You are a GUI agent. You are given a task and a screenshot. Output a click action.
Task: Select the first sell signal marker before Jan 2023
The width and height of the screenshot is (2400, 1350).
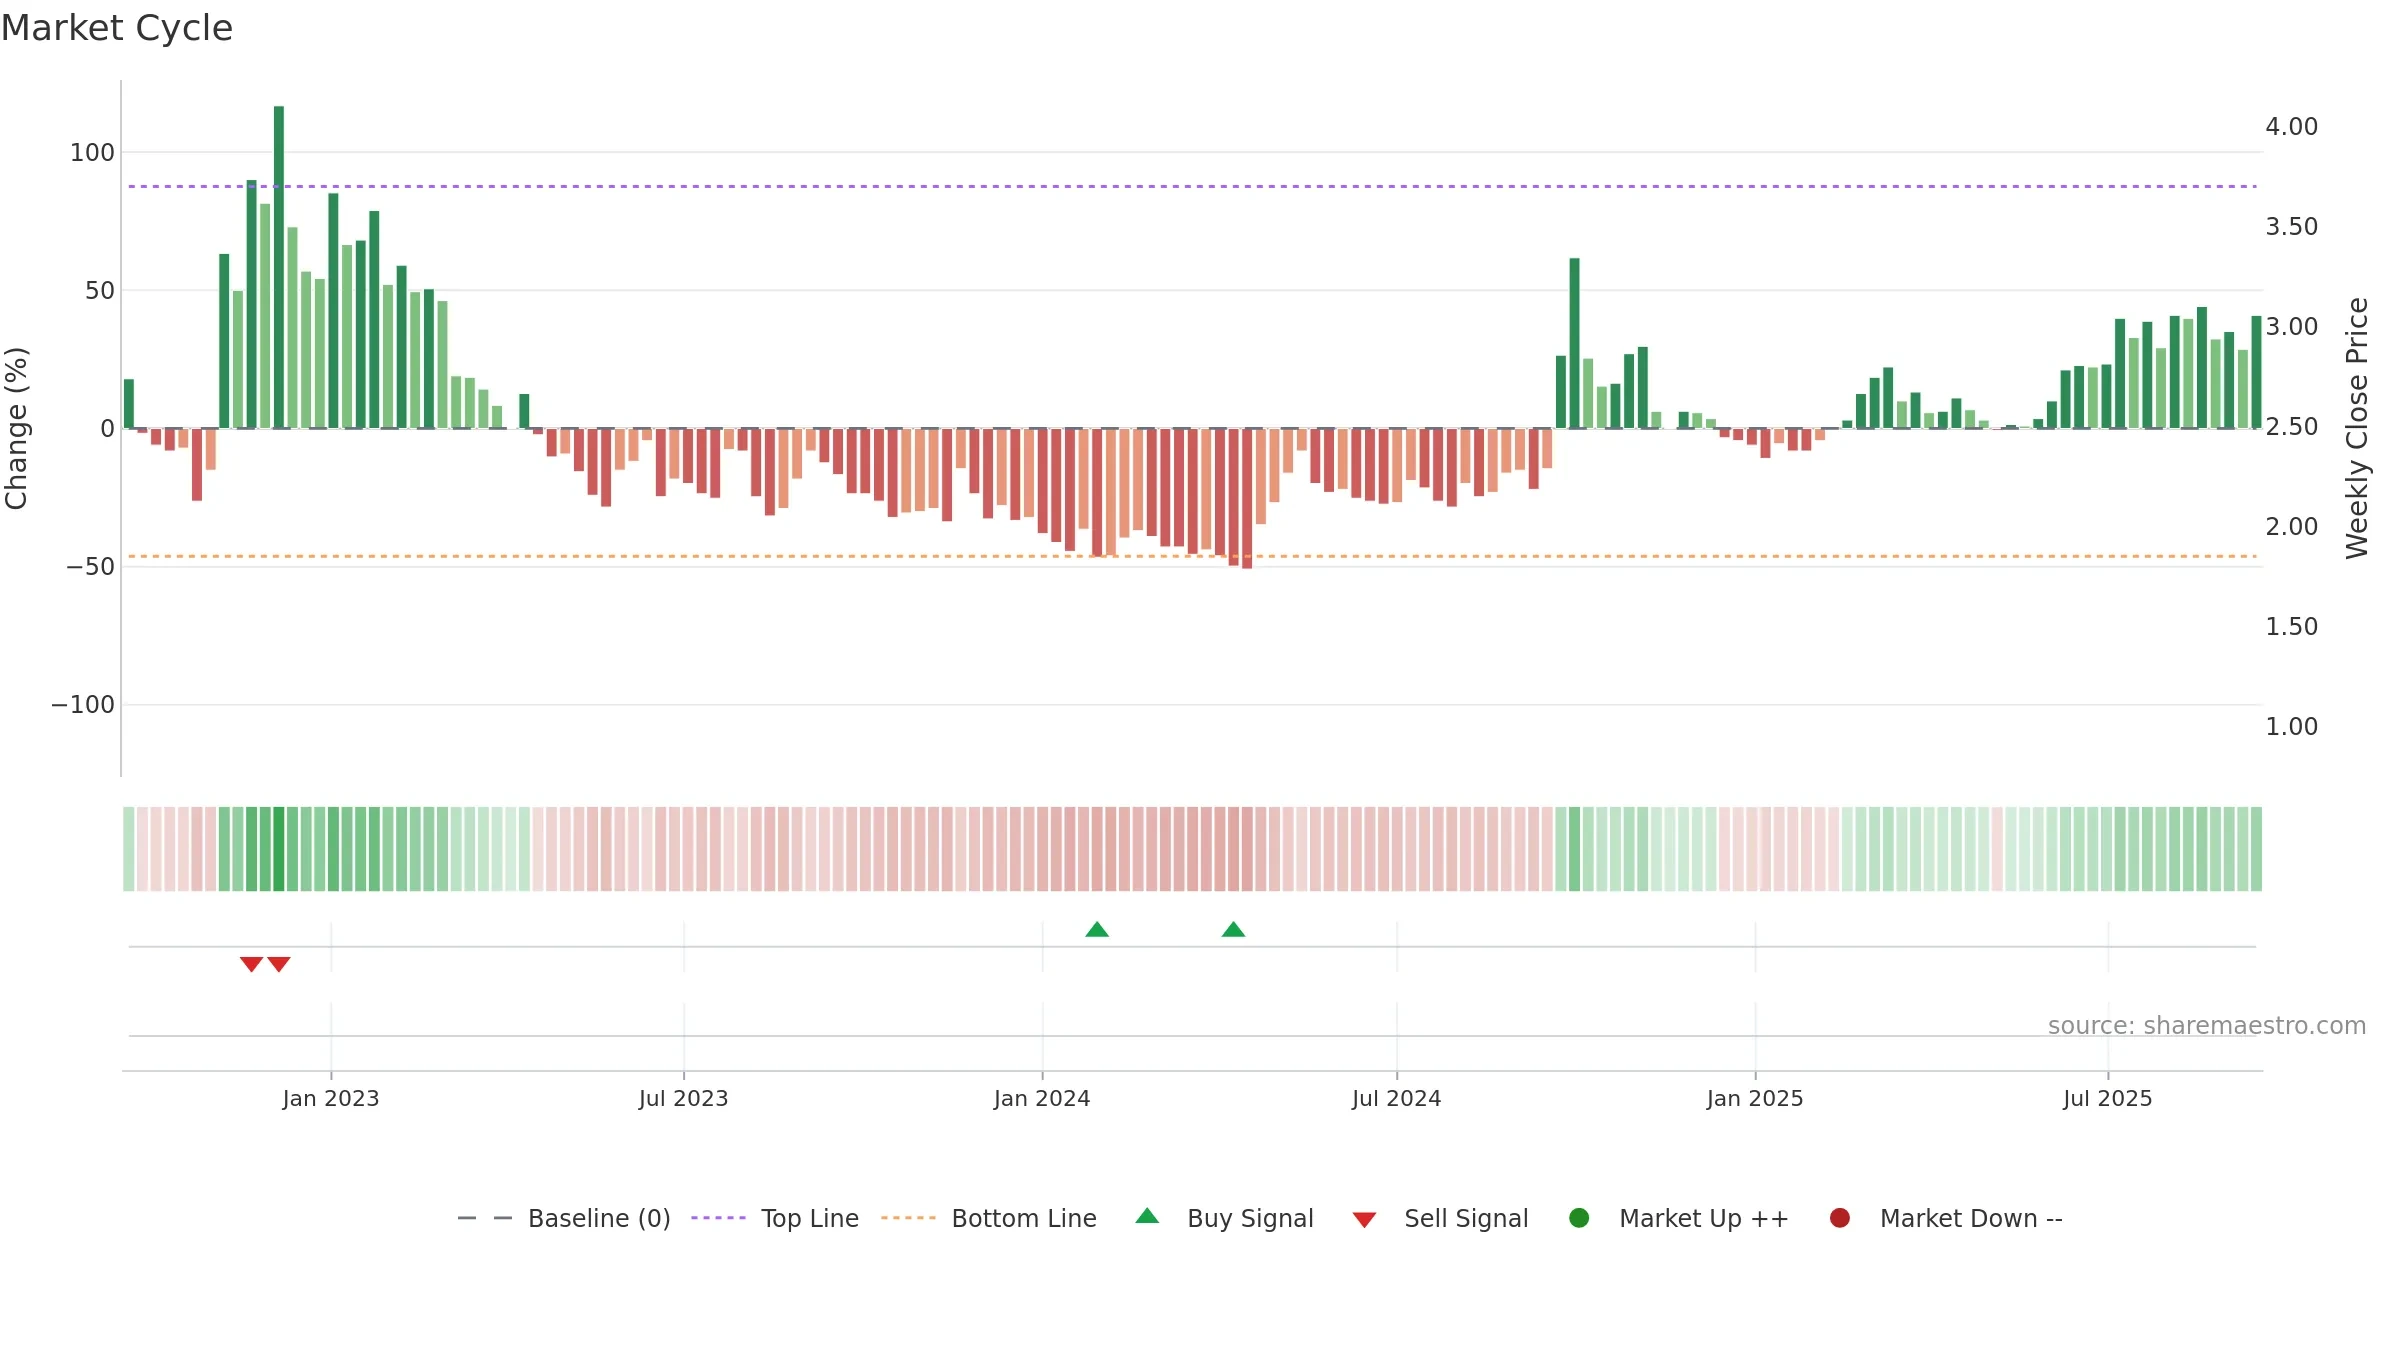pyautogui.click(x=251, y=964)
